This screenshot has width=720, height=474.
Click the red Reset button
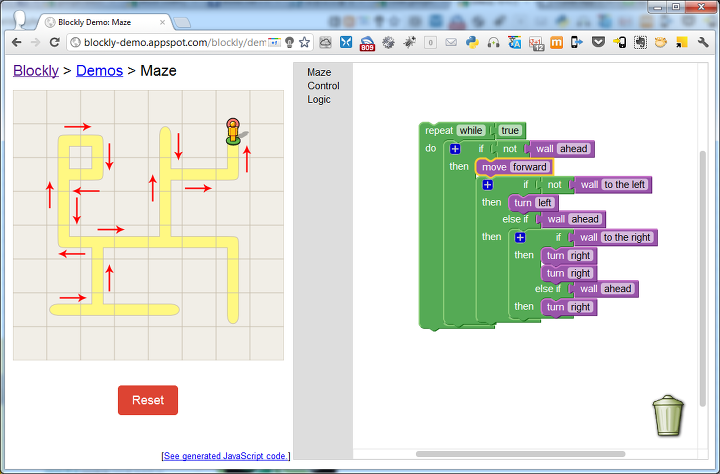[148, 400]
